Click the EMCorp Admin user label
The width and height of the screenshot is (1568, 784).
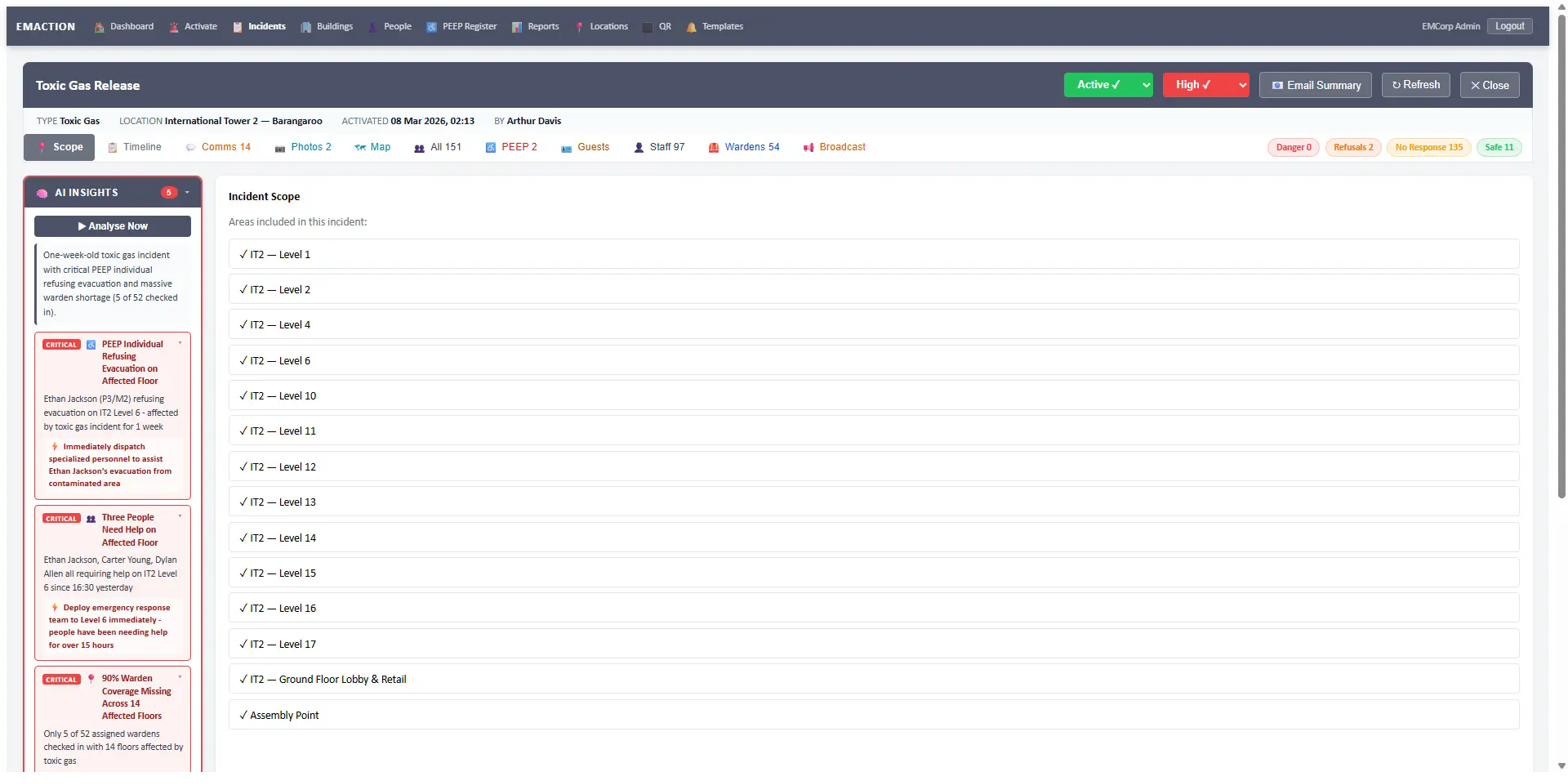1450,26
